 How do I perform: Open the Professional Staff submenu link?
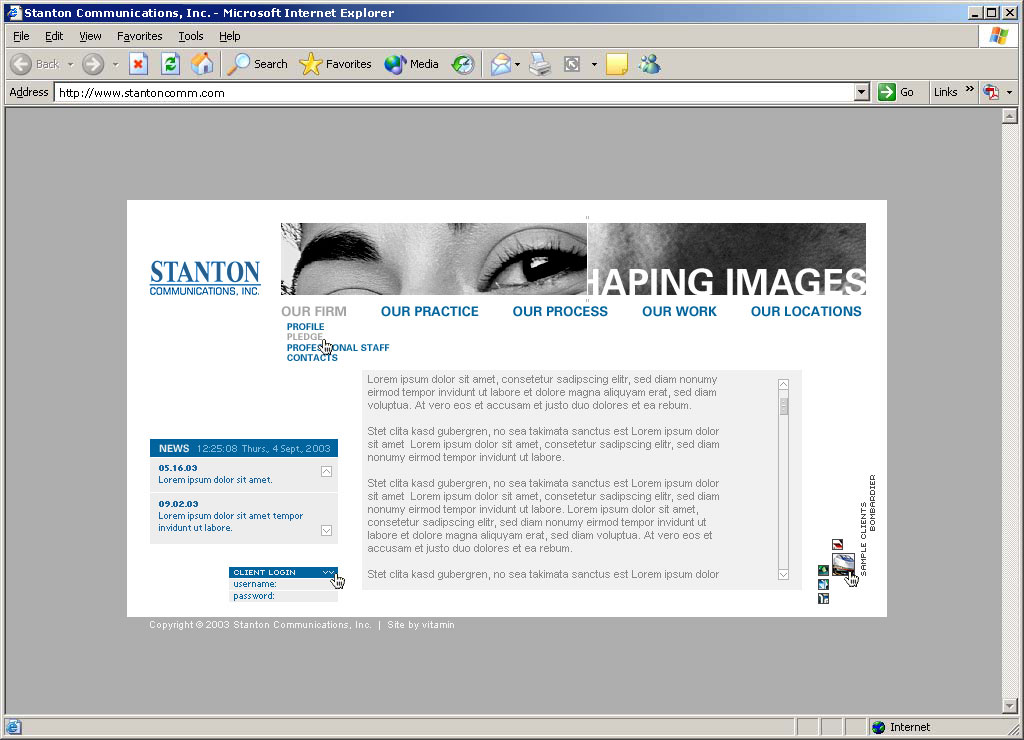coord(337,348)
